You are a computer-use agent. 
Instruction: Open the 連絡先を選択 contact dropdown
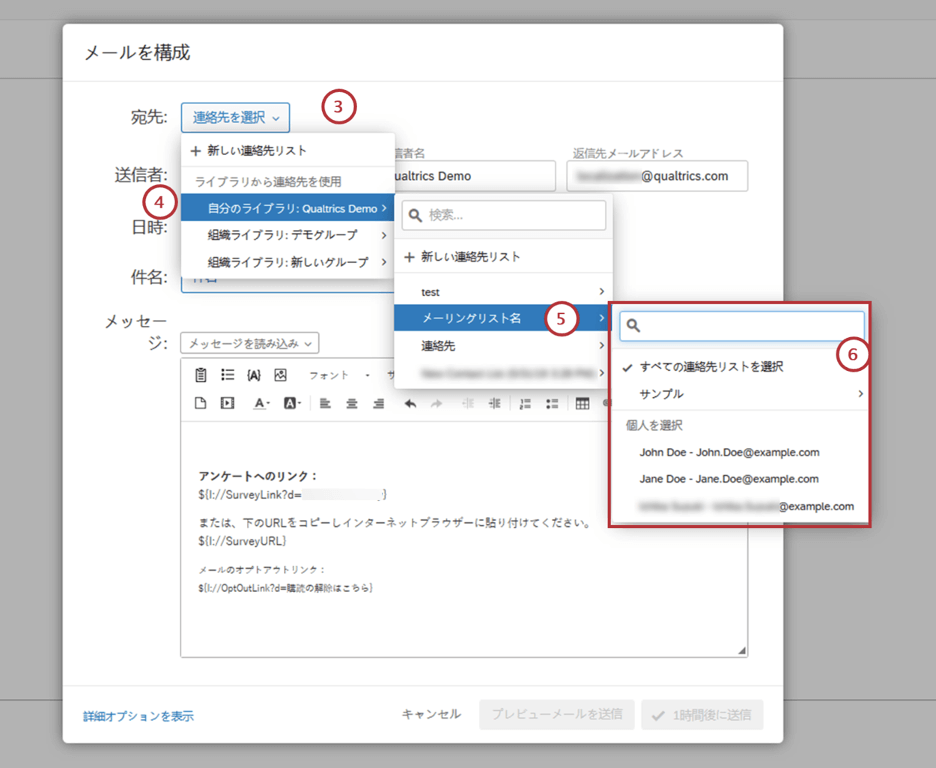coord(235,118)
